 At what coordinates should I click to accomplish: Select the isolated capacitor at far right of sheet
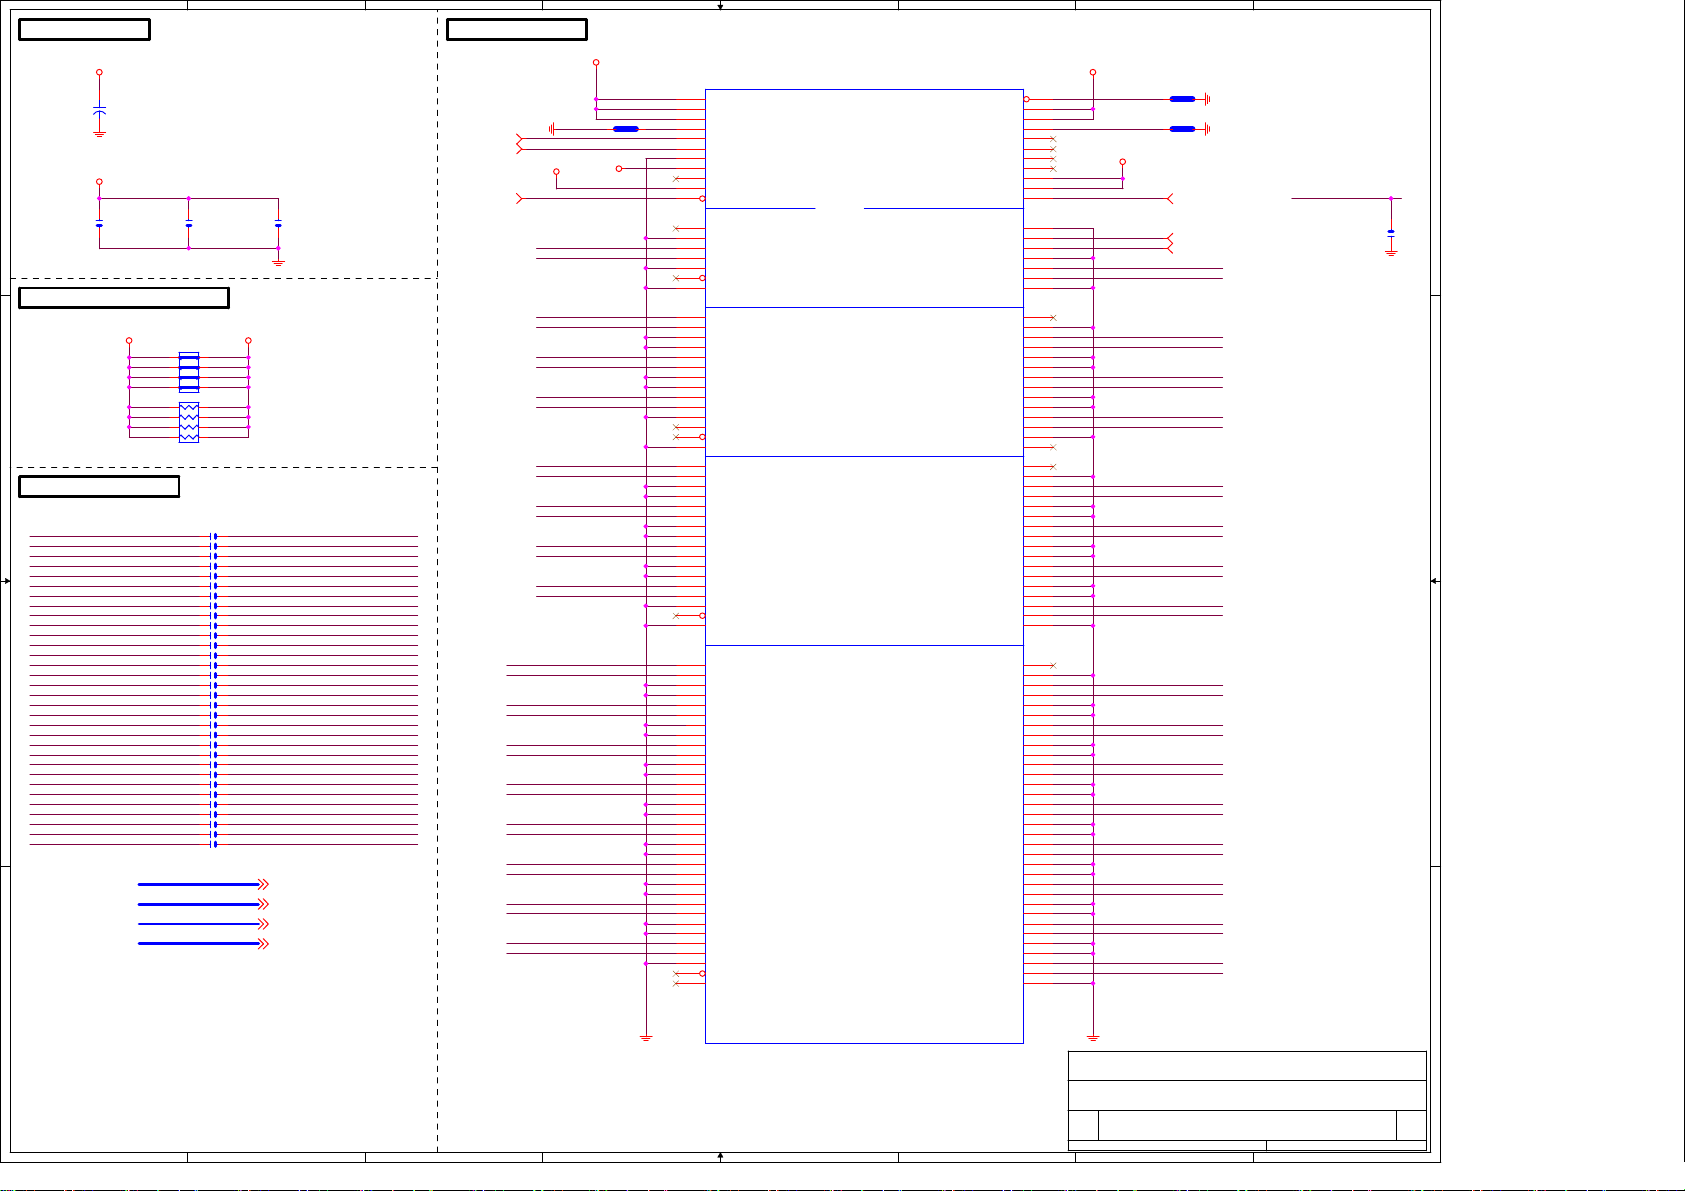pos(1391,233)
